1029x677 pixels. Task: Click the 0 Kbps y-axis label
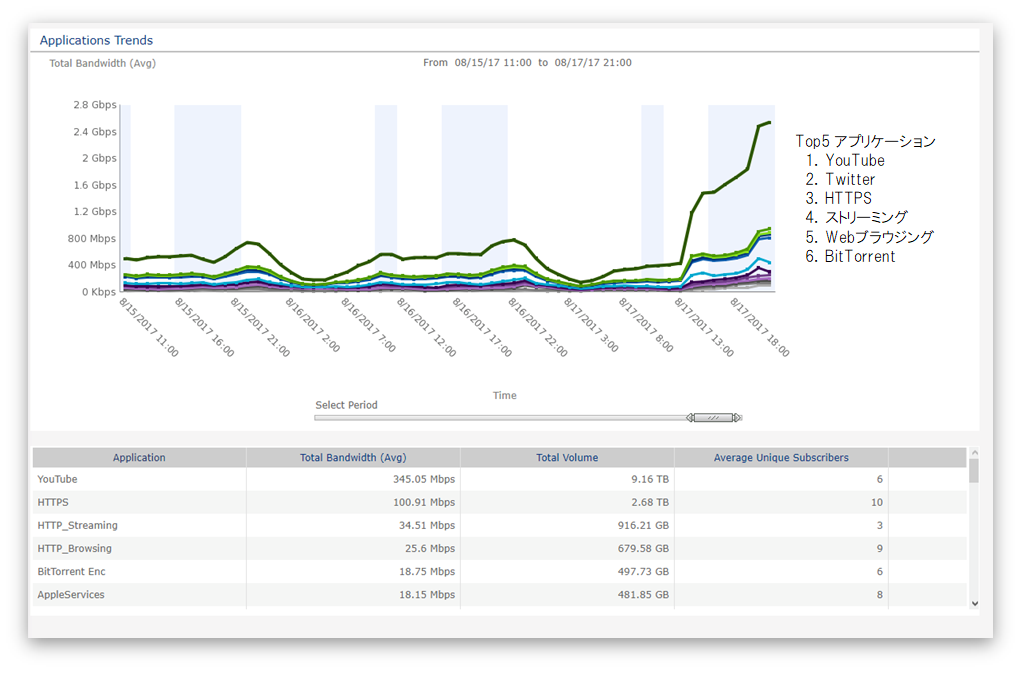(99, 292)
